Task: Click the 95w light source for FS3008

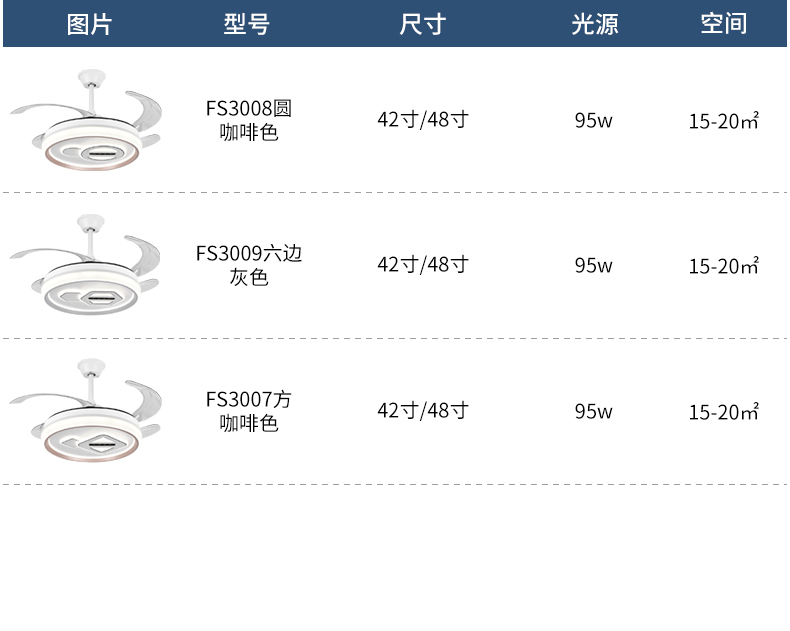Action: pyautogui.click(x=594, y=120)
